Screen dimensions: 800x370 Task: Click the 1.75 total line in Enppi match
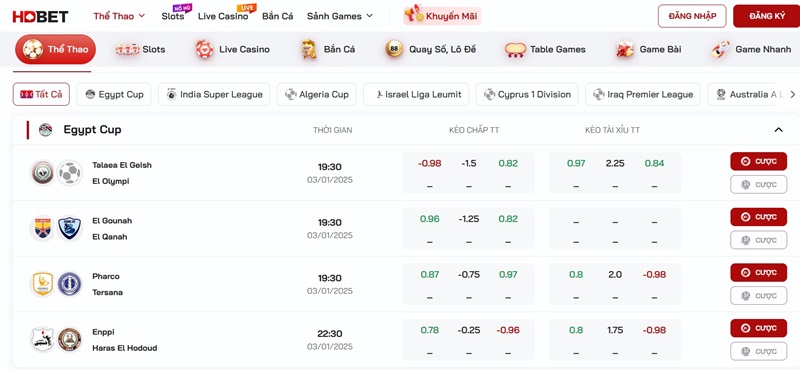coord(615,330)
